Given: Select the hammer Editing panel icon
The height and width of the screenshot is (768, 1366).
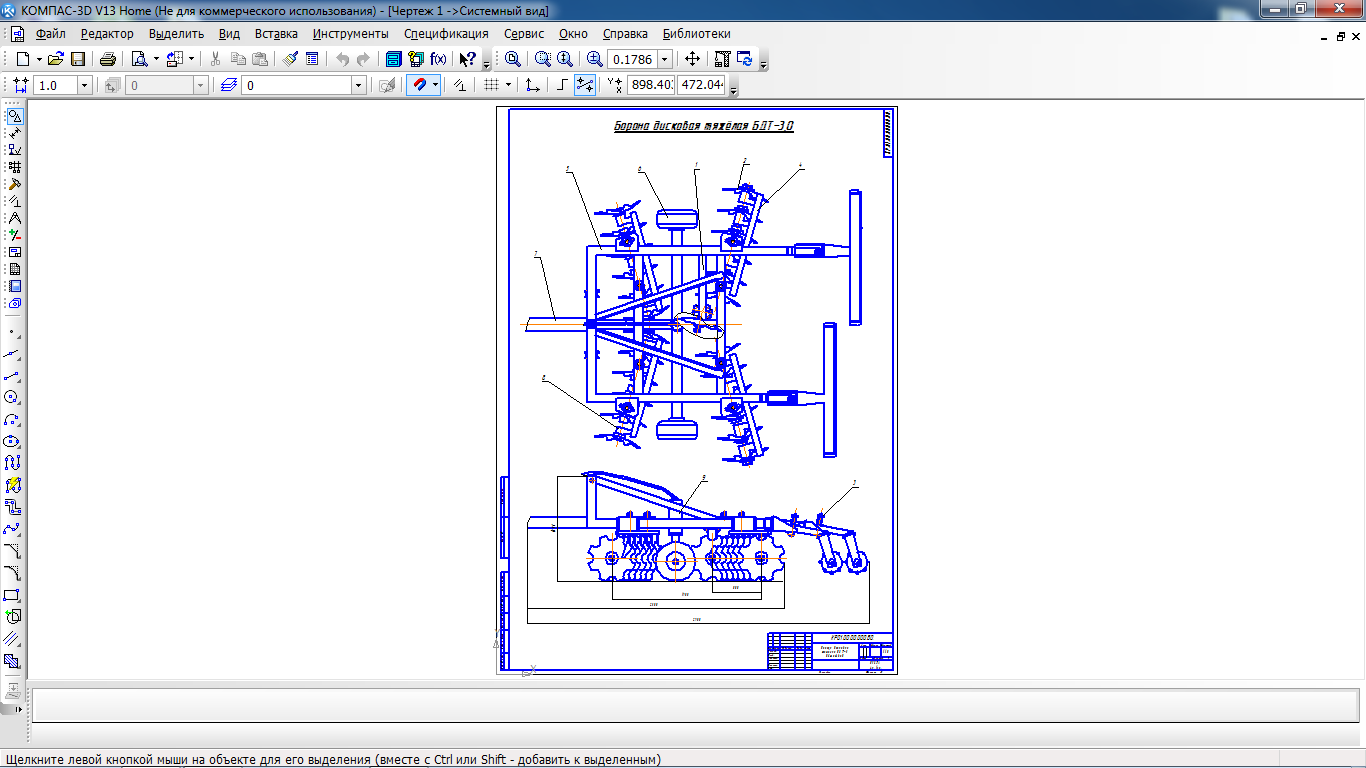Looking at the screenshot, I should coord(14,184).
